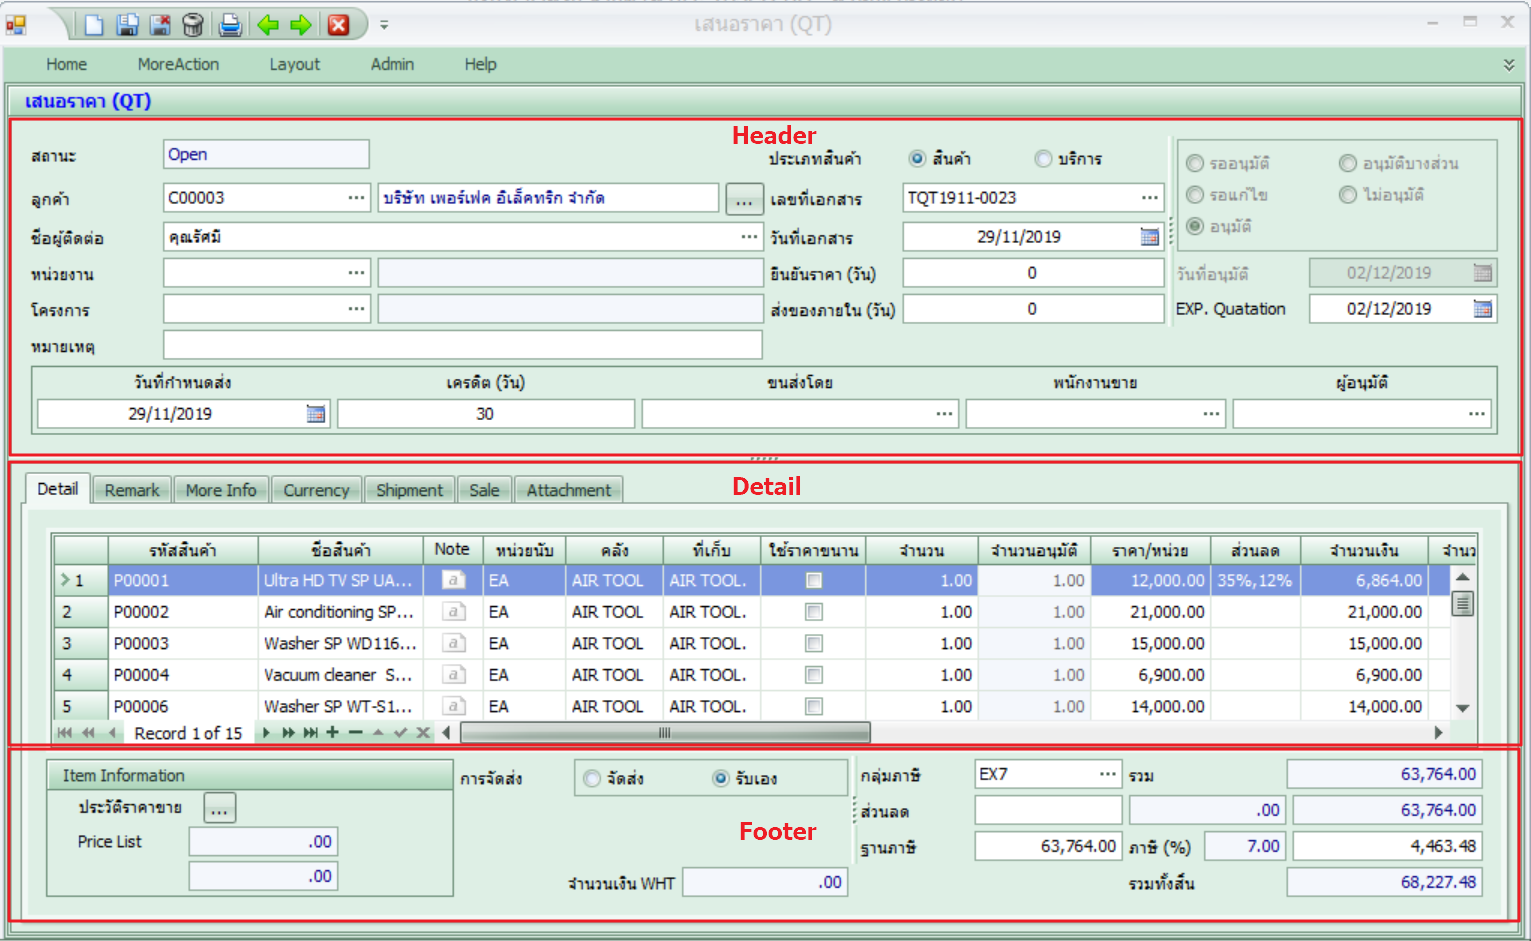Select the จัดส่ง delivery radio option
Image resolution: width=1531 pixels, height=941 pixels.
[593, 778]
